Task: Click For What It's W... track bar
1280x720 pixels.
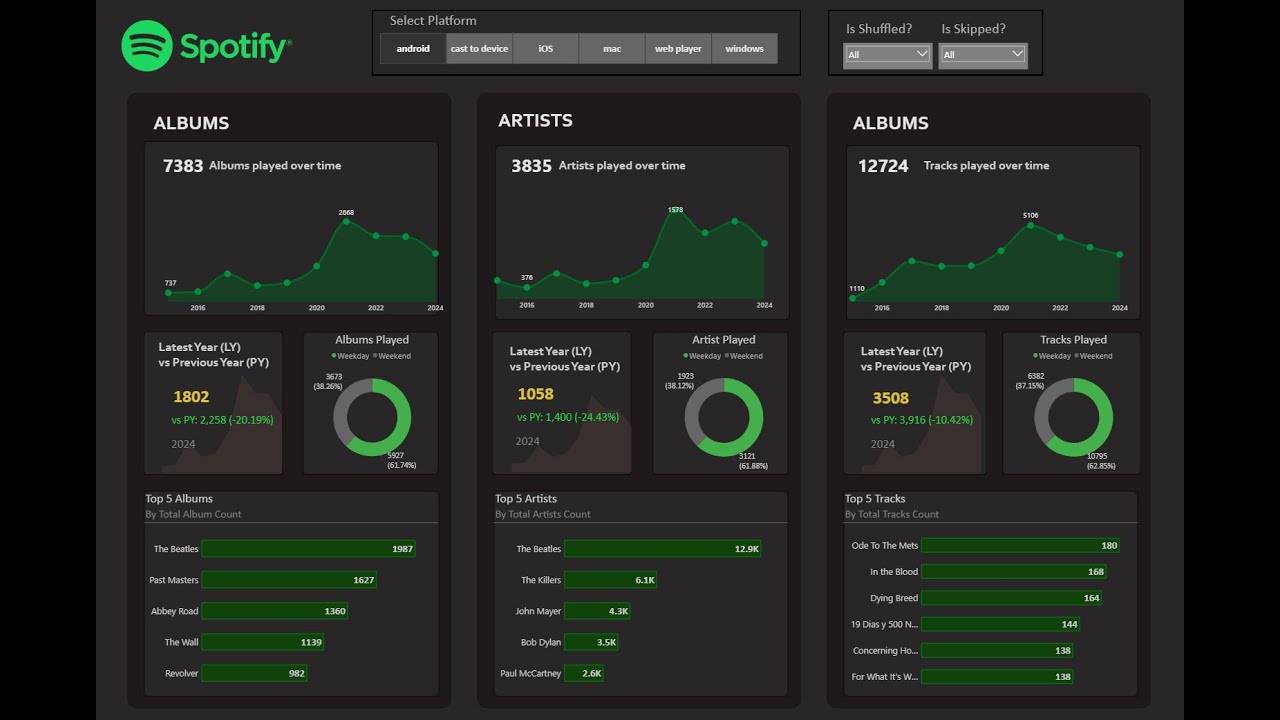Action: pyautogui.click(x=997, y=676)
